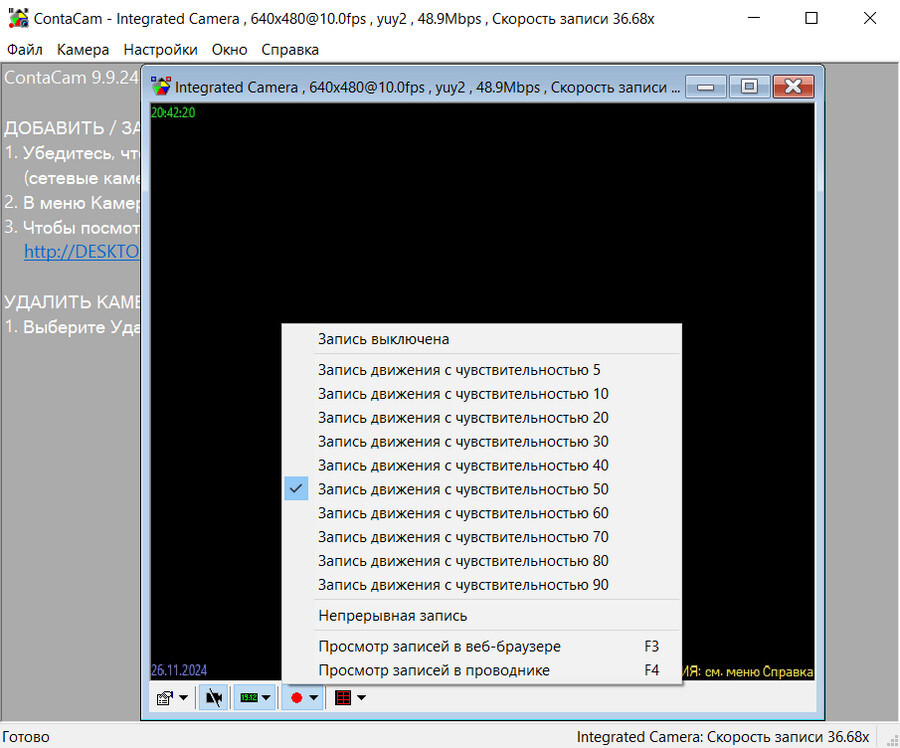Choose motion recording with sensitivity 5
This screenshot has height=748, width=900.
(482, 370)
